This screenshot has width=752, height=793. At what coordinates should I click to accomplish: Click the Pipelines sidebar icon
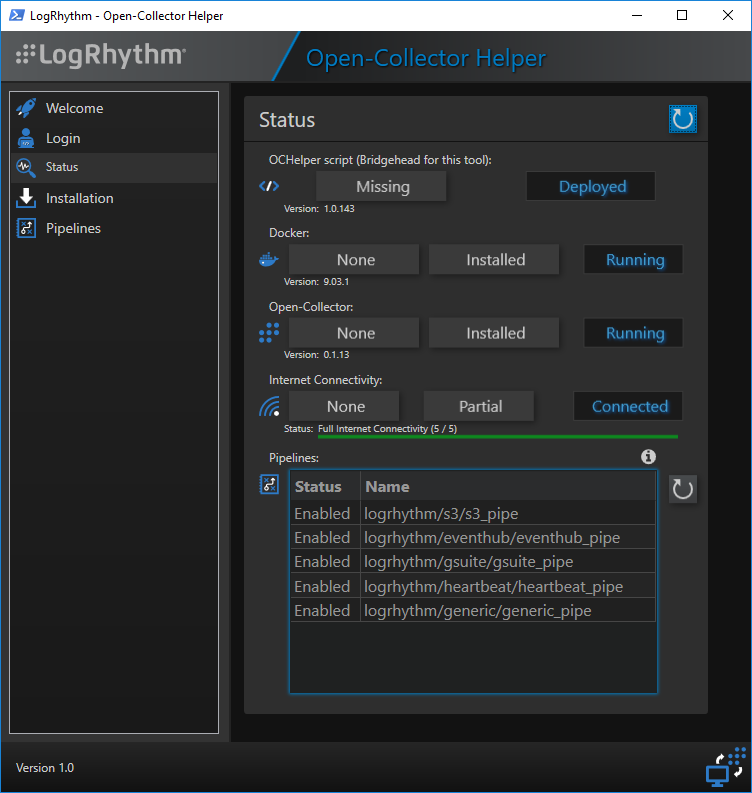click(26, 228)
